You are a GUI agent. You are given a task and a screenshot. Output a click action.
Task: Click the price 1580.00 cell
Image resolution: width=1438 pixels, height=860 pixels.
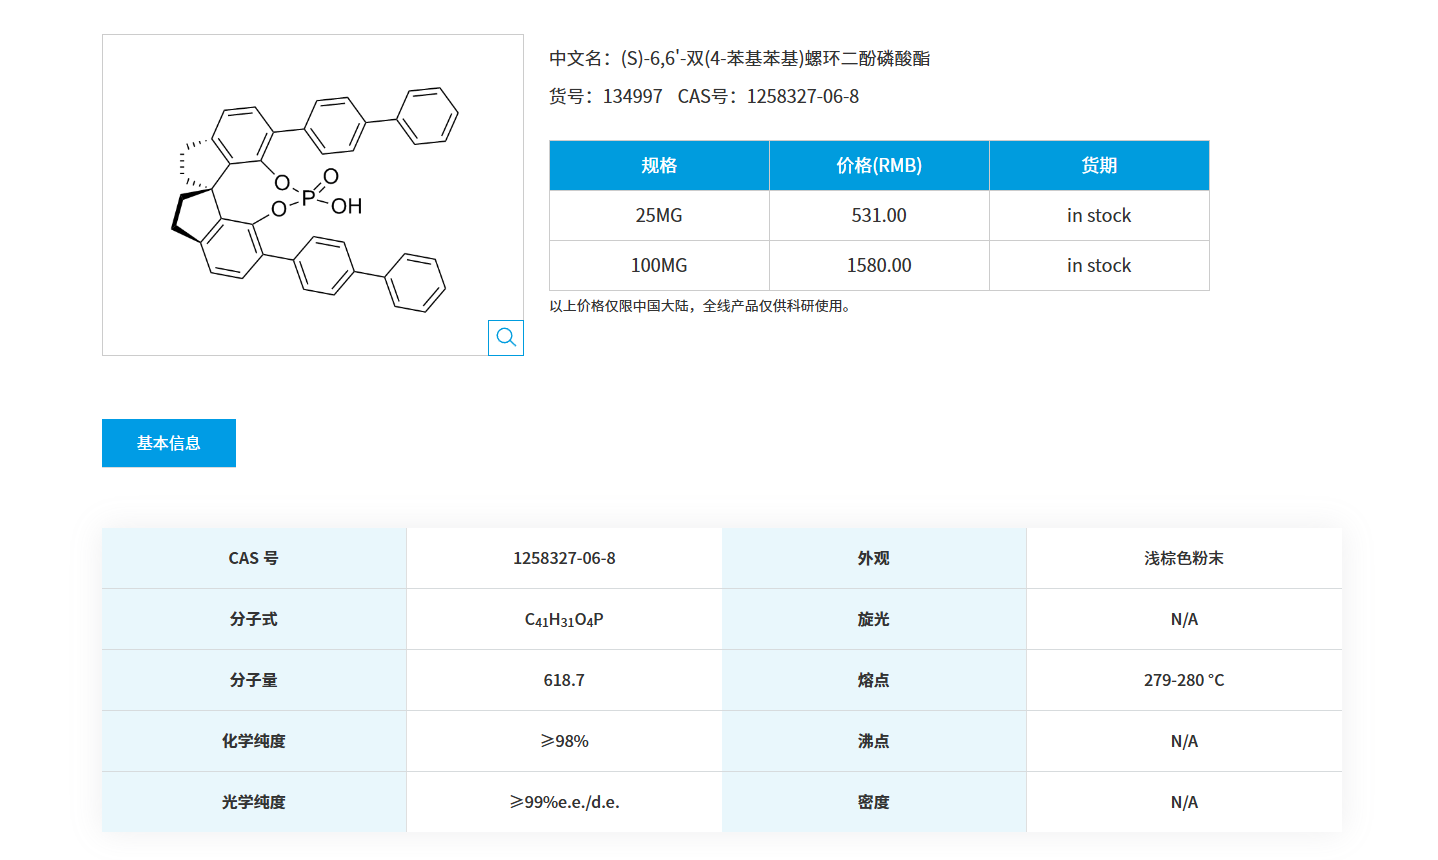(x=878, y=265)
